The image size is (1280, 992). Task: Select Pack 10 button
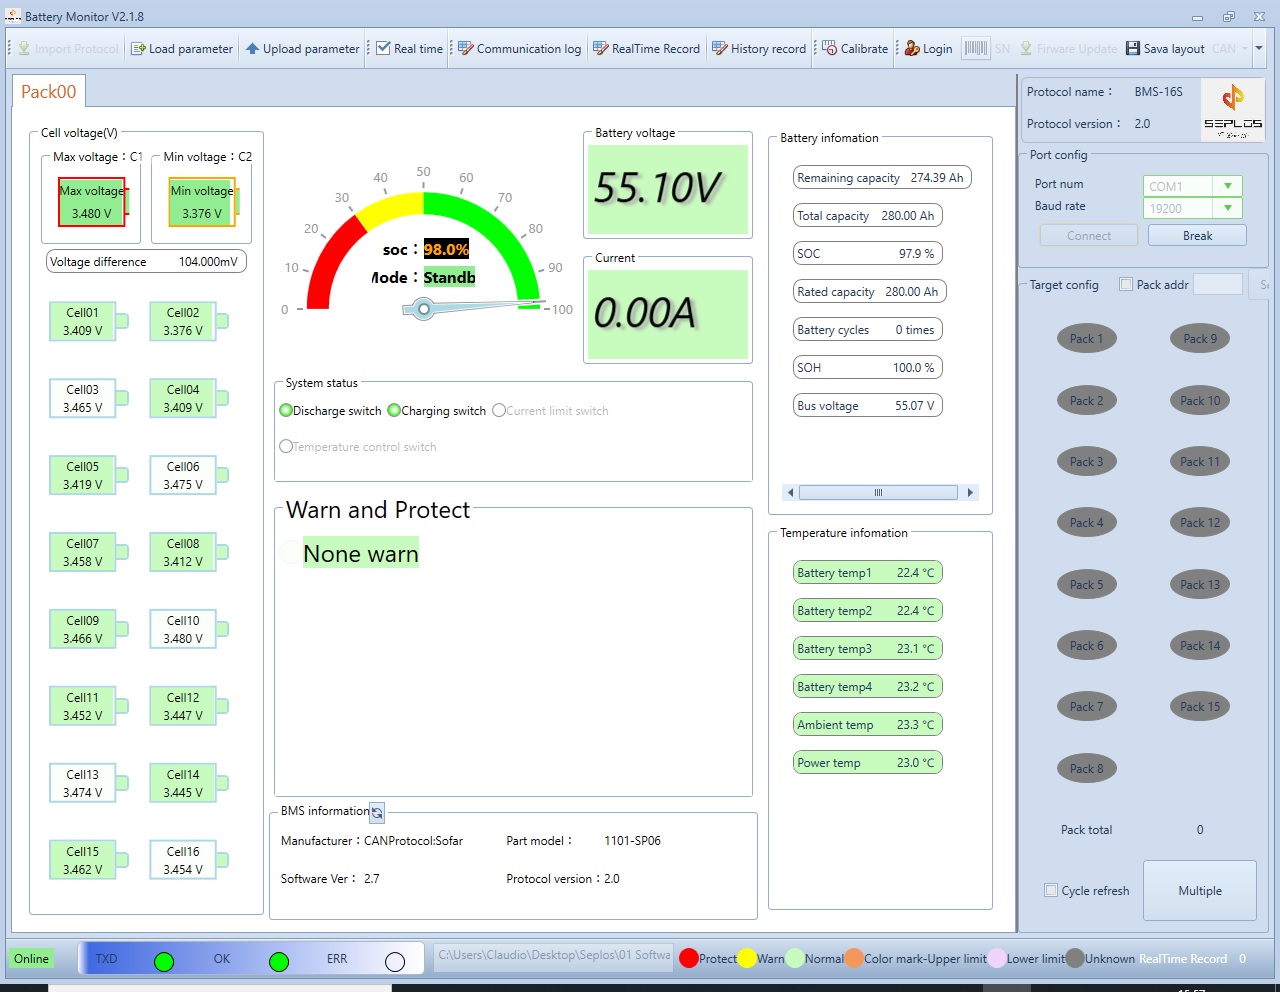tap(1200, 400)
